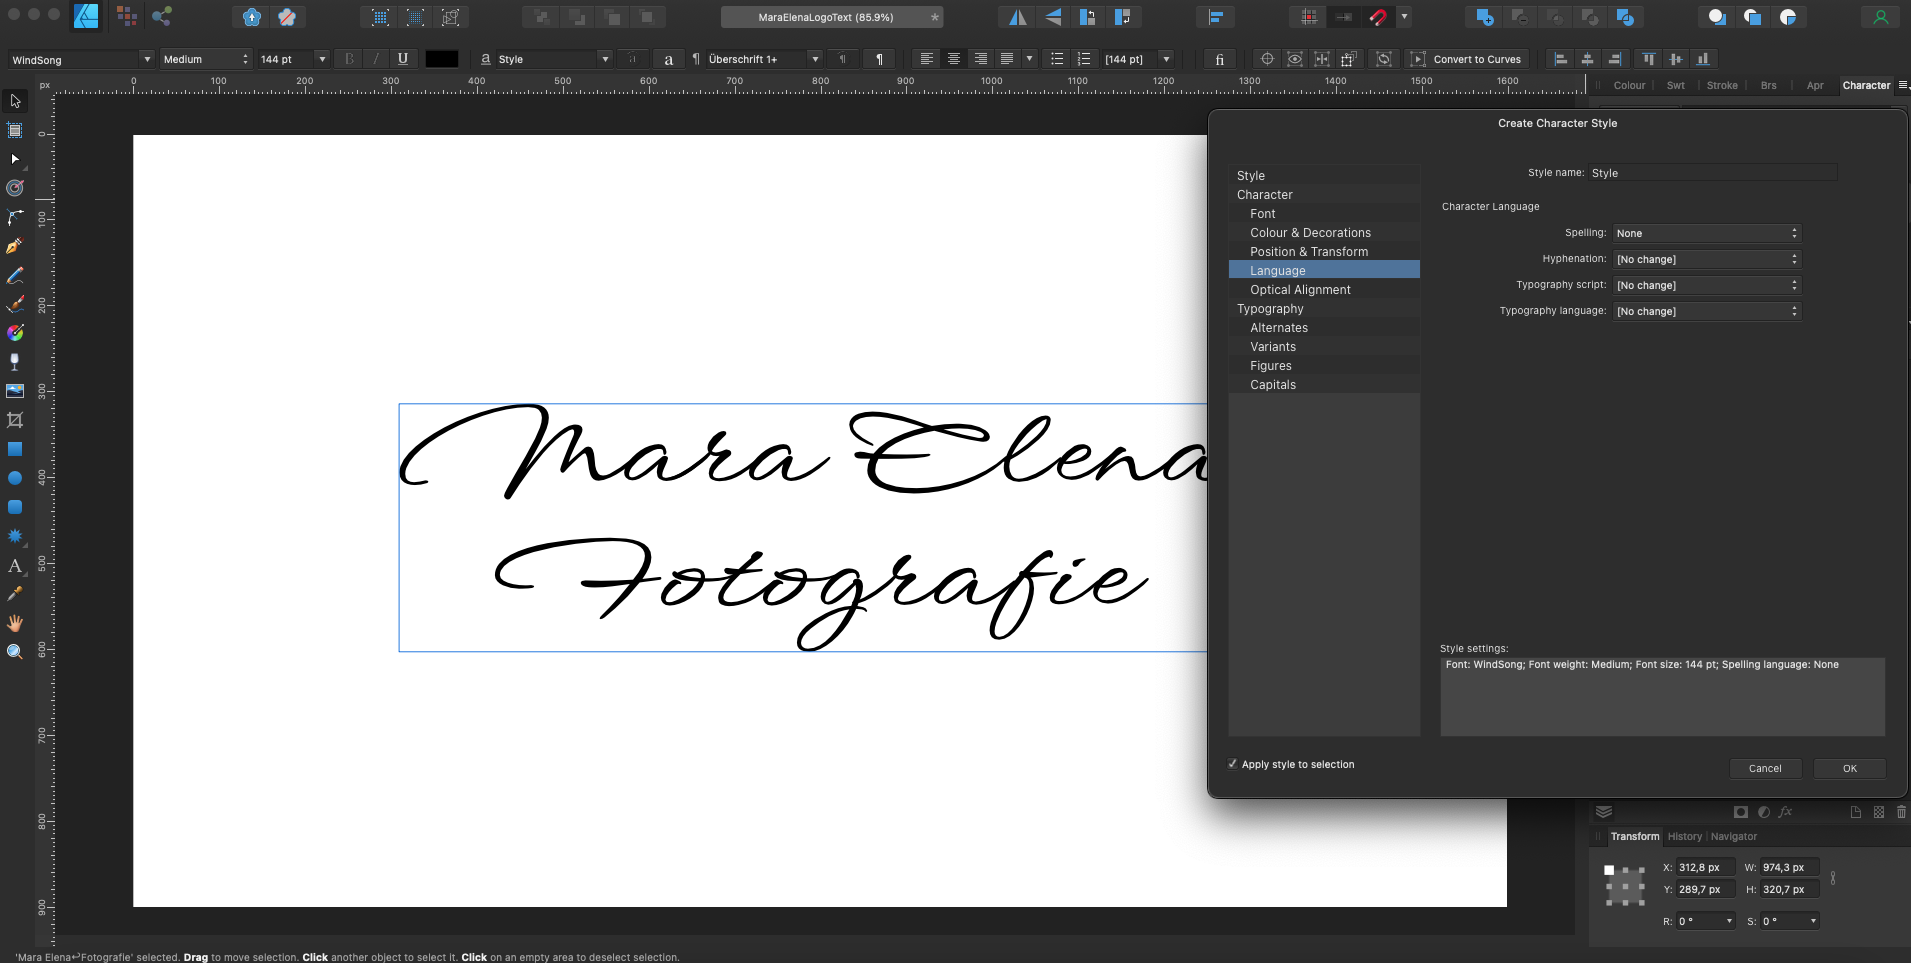Toggle left text alignment
Screen dimensions: 1911x963
click(x=927, y=59)
